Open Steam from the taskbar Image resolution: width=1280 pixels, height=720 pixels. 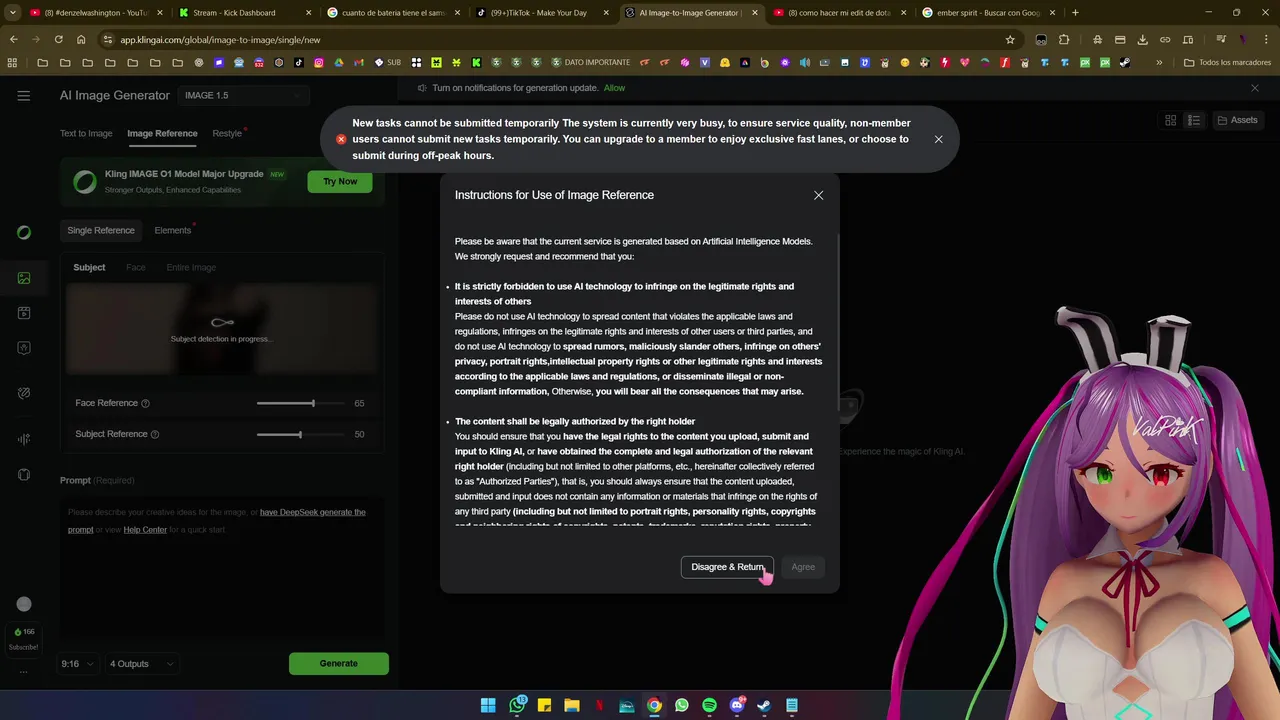click(x=764, y=705)
